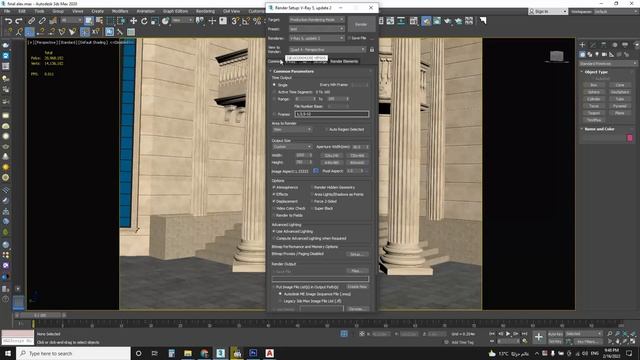The image size is (640, 360).
Task: Click the Windows search box
Action: tap(73, 353)
